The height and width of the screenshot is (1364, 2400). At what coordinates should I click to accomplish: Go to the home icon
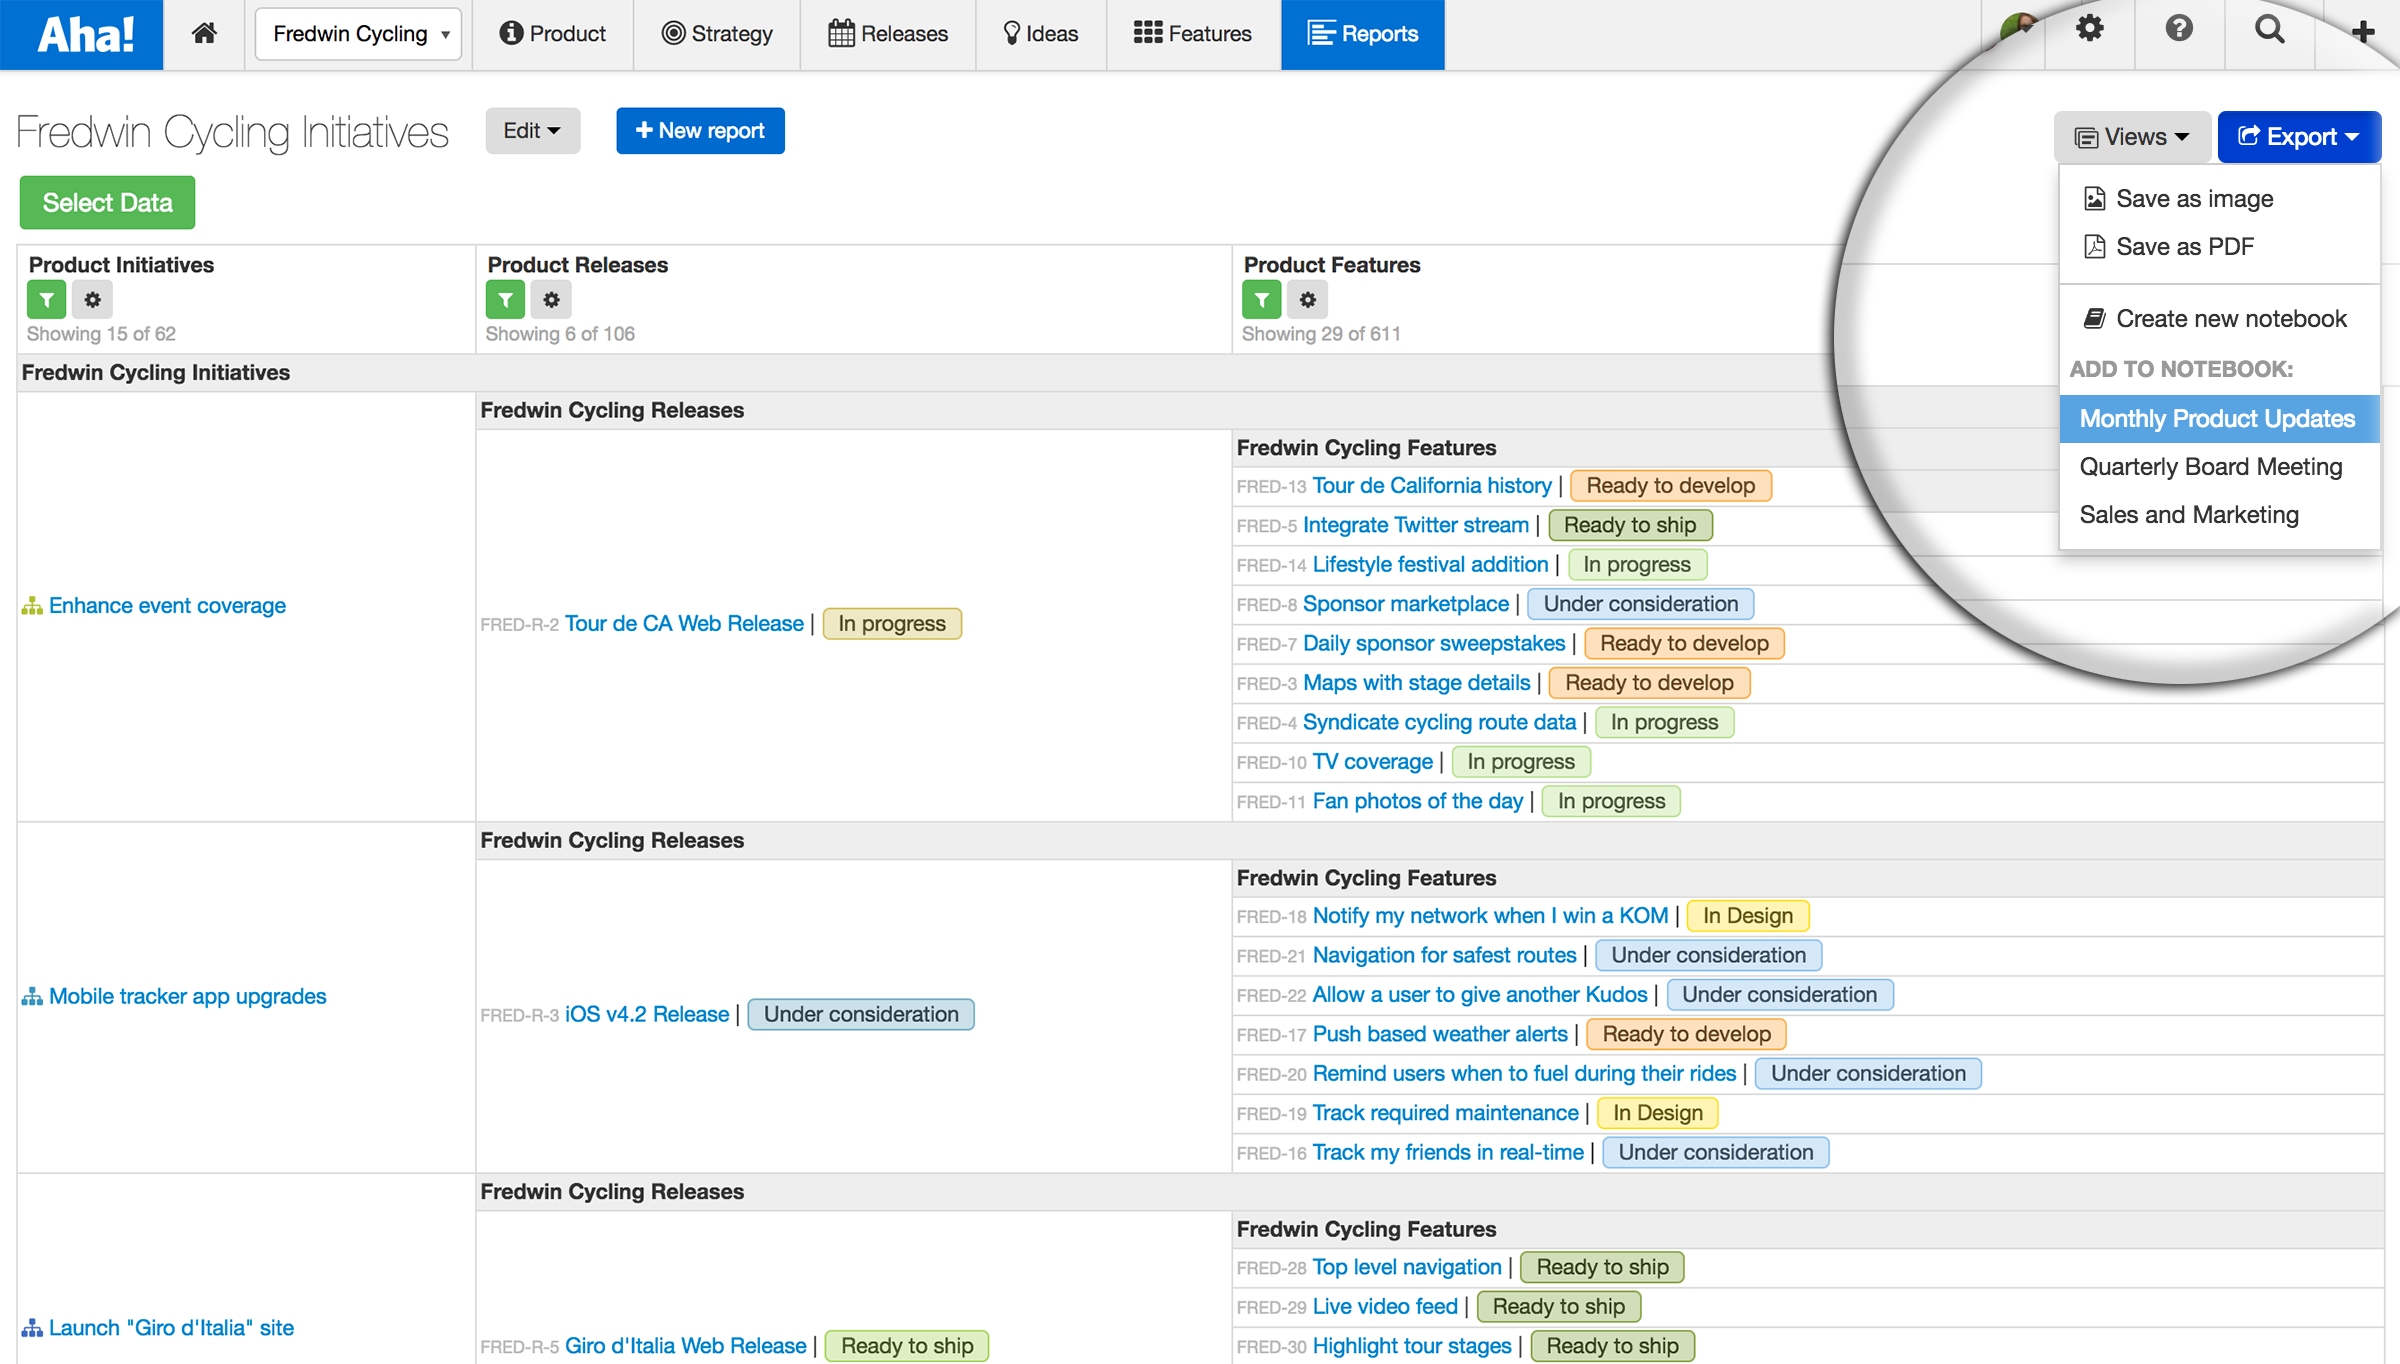tap(204, 34)
